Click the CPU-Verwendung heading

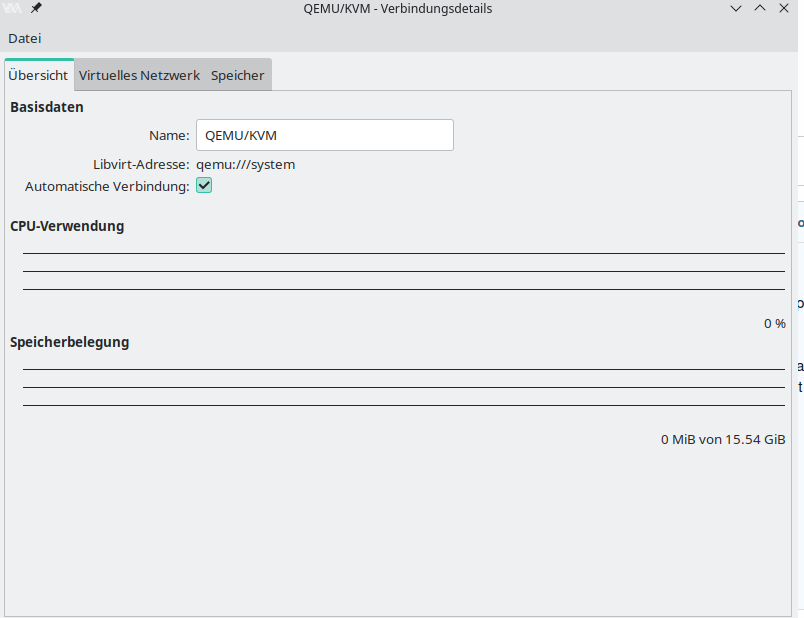click(x=67, y=226)
